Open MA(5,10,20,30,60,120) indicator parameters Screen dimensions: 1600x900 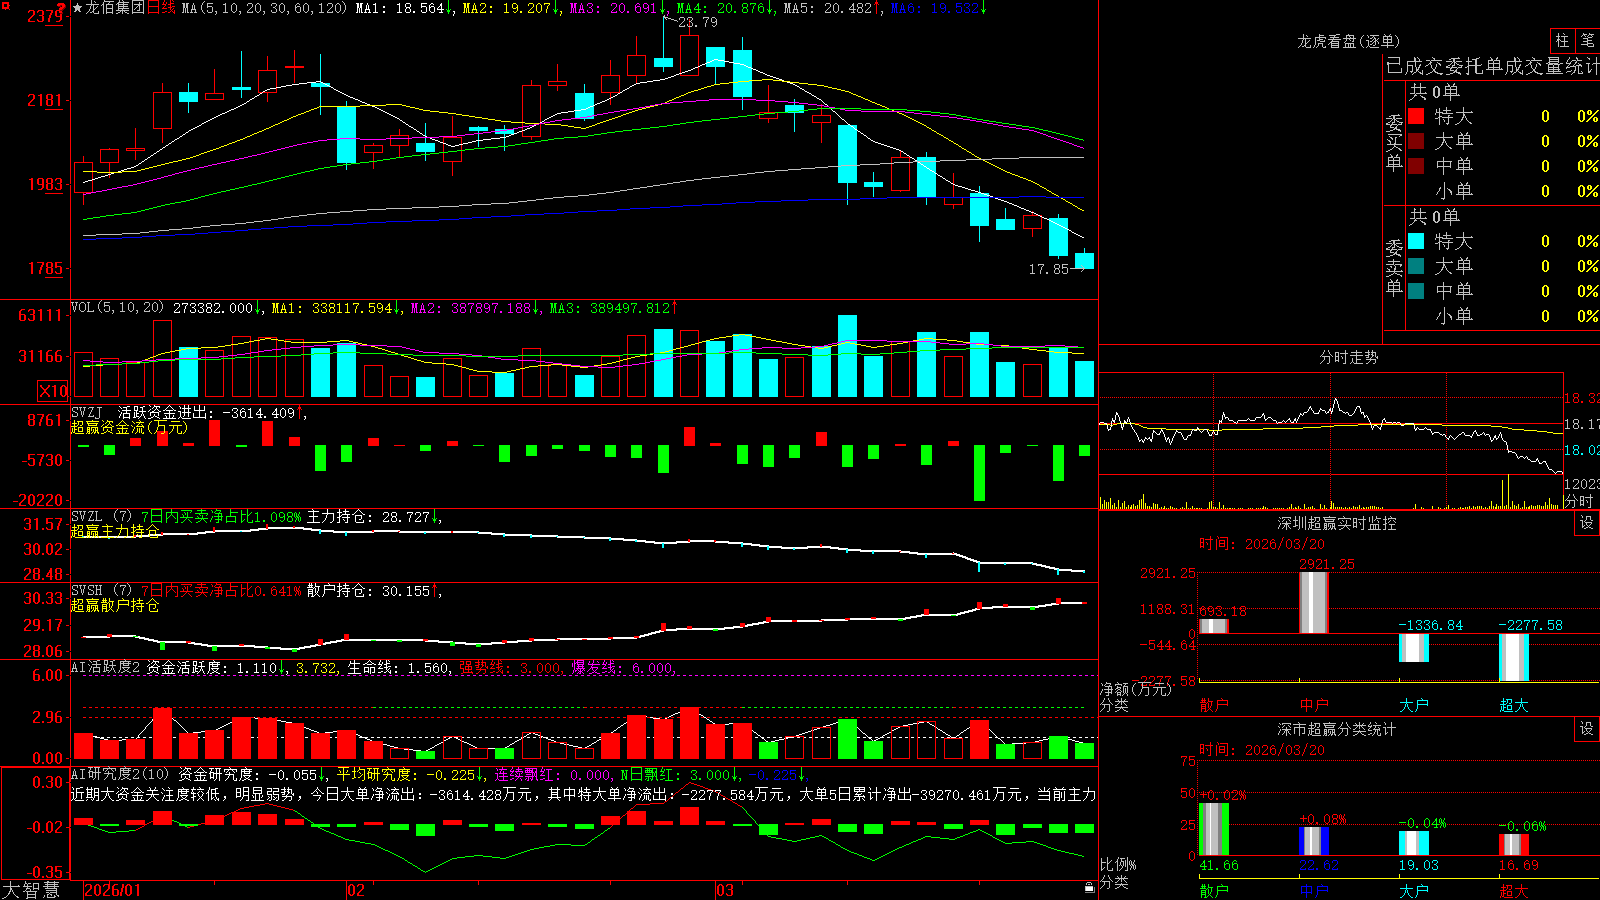click(x=265, y=8)
